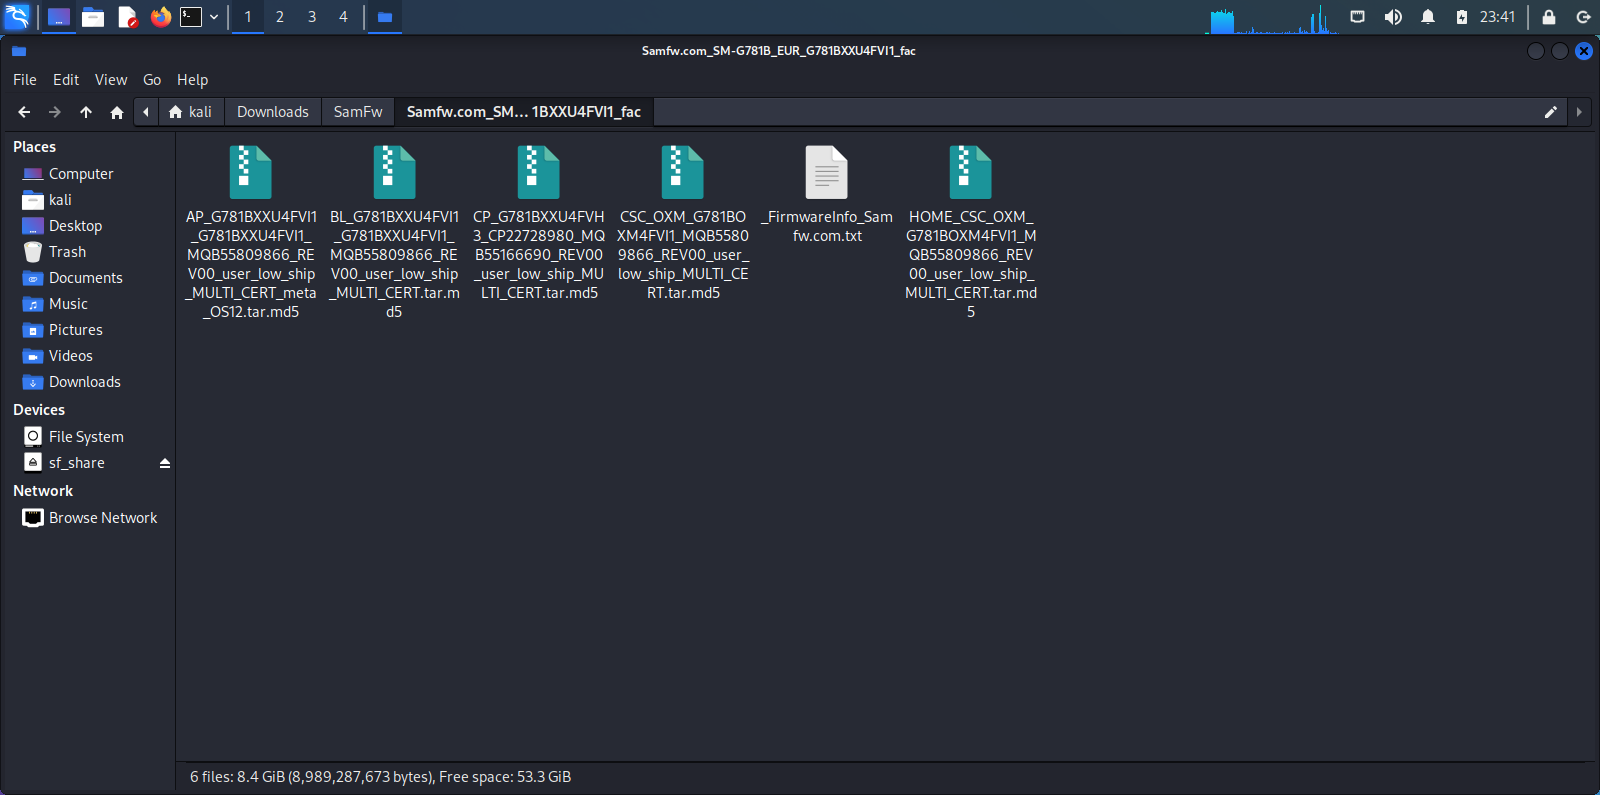Image resolution: width=1600 pixels, height=795 pixels.
Task: Click the Places sidebar heading
Action: tap(35, 147)
